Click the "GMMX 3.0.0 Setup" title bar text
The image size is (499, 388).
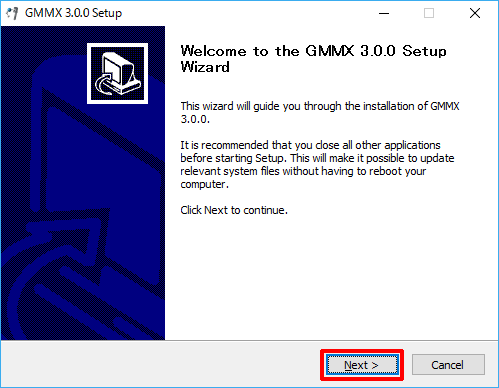click(73, 13)
